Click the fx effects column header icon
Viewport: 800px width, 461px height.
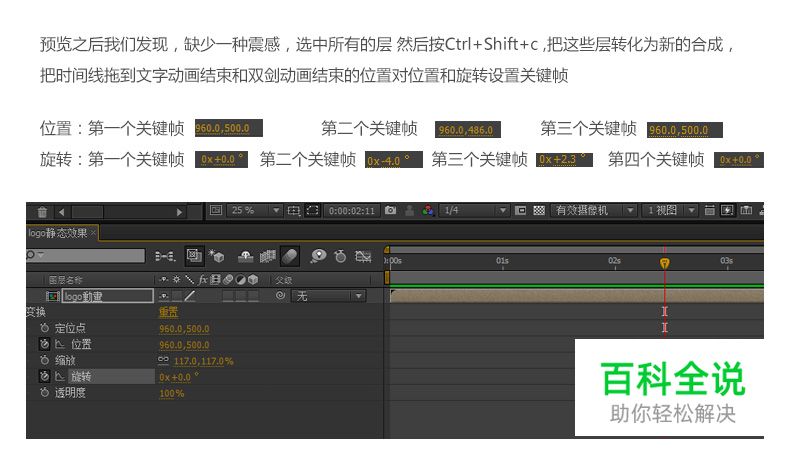[203, 279]
